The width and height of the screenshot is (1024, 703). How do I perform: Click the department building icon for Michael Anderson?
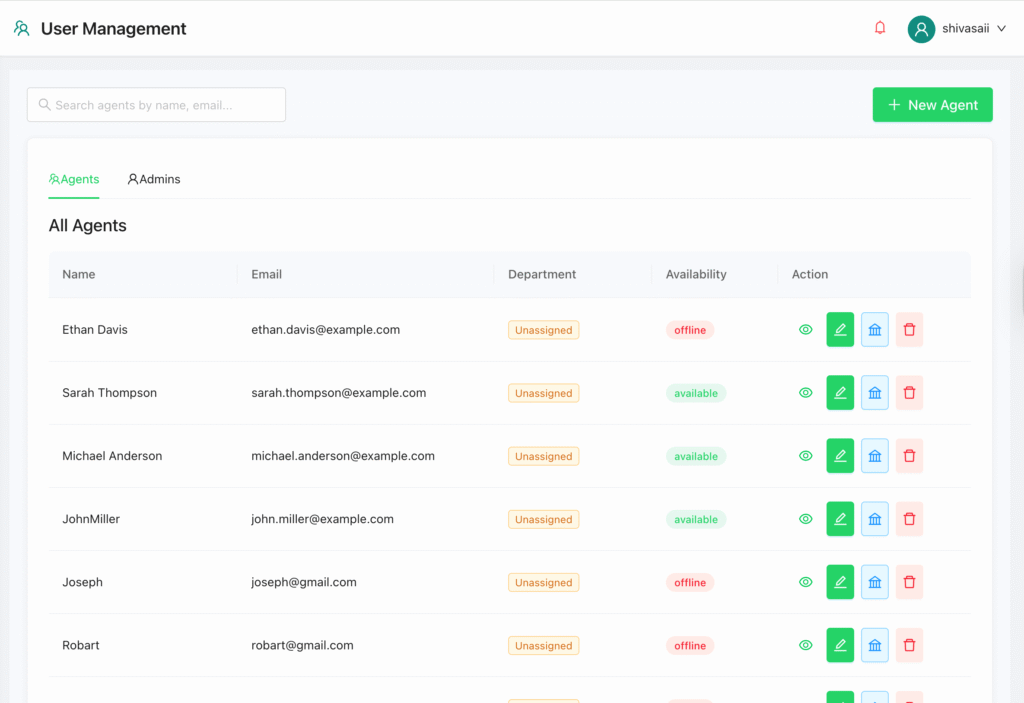coord(875,455)
